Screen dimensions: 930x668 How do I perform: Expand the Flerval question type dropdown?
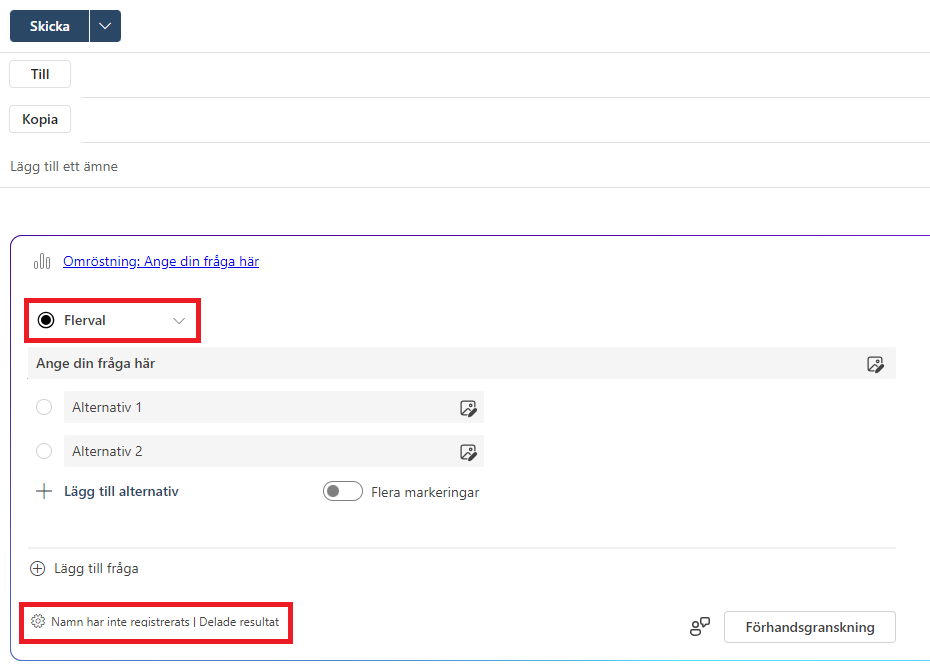tap(112, 320)
